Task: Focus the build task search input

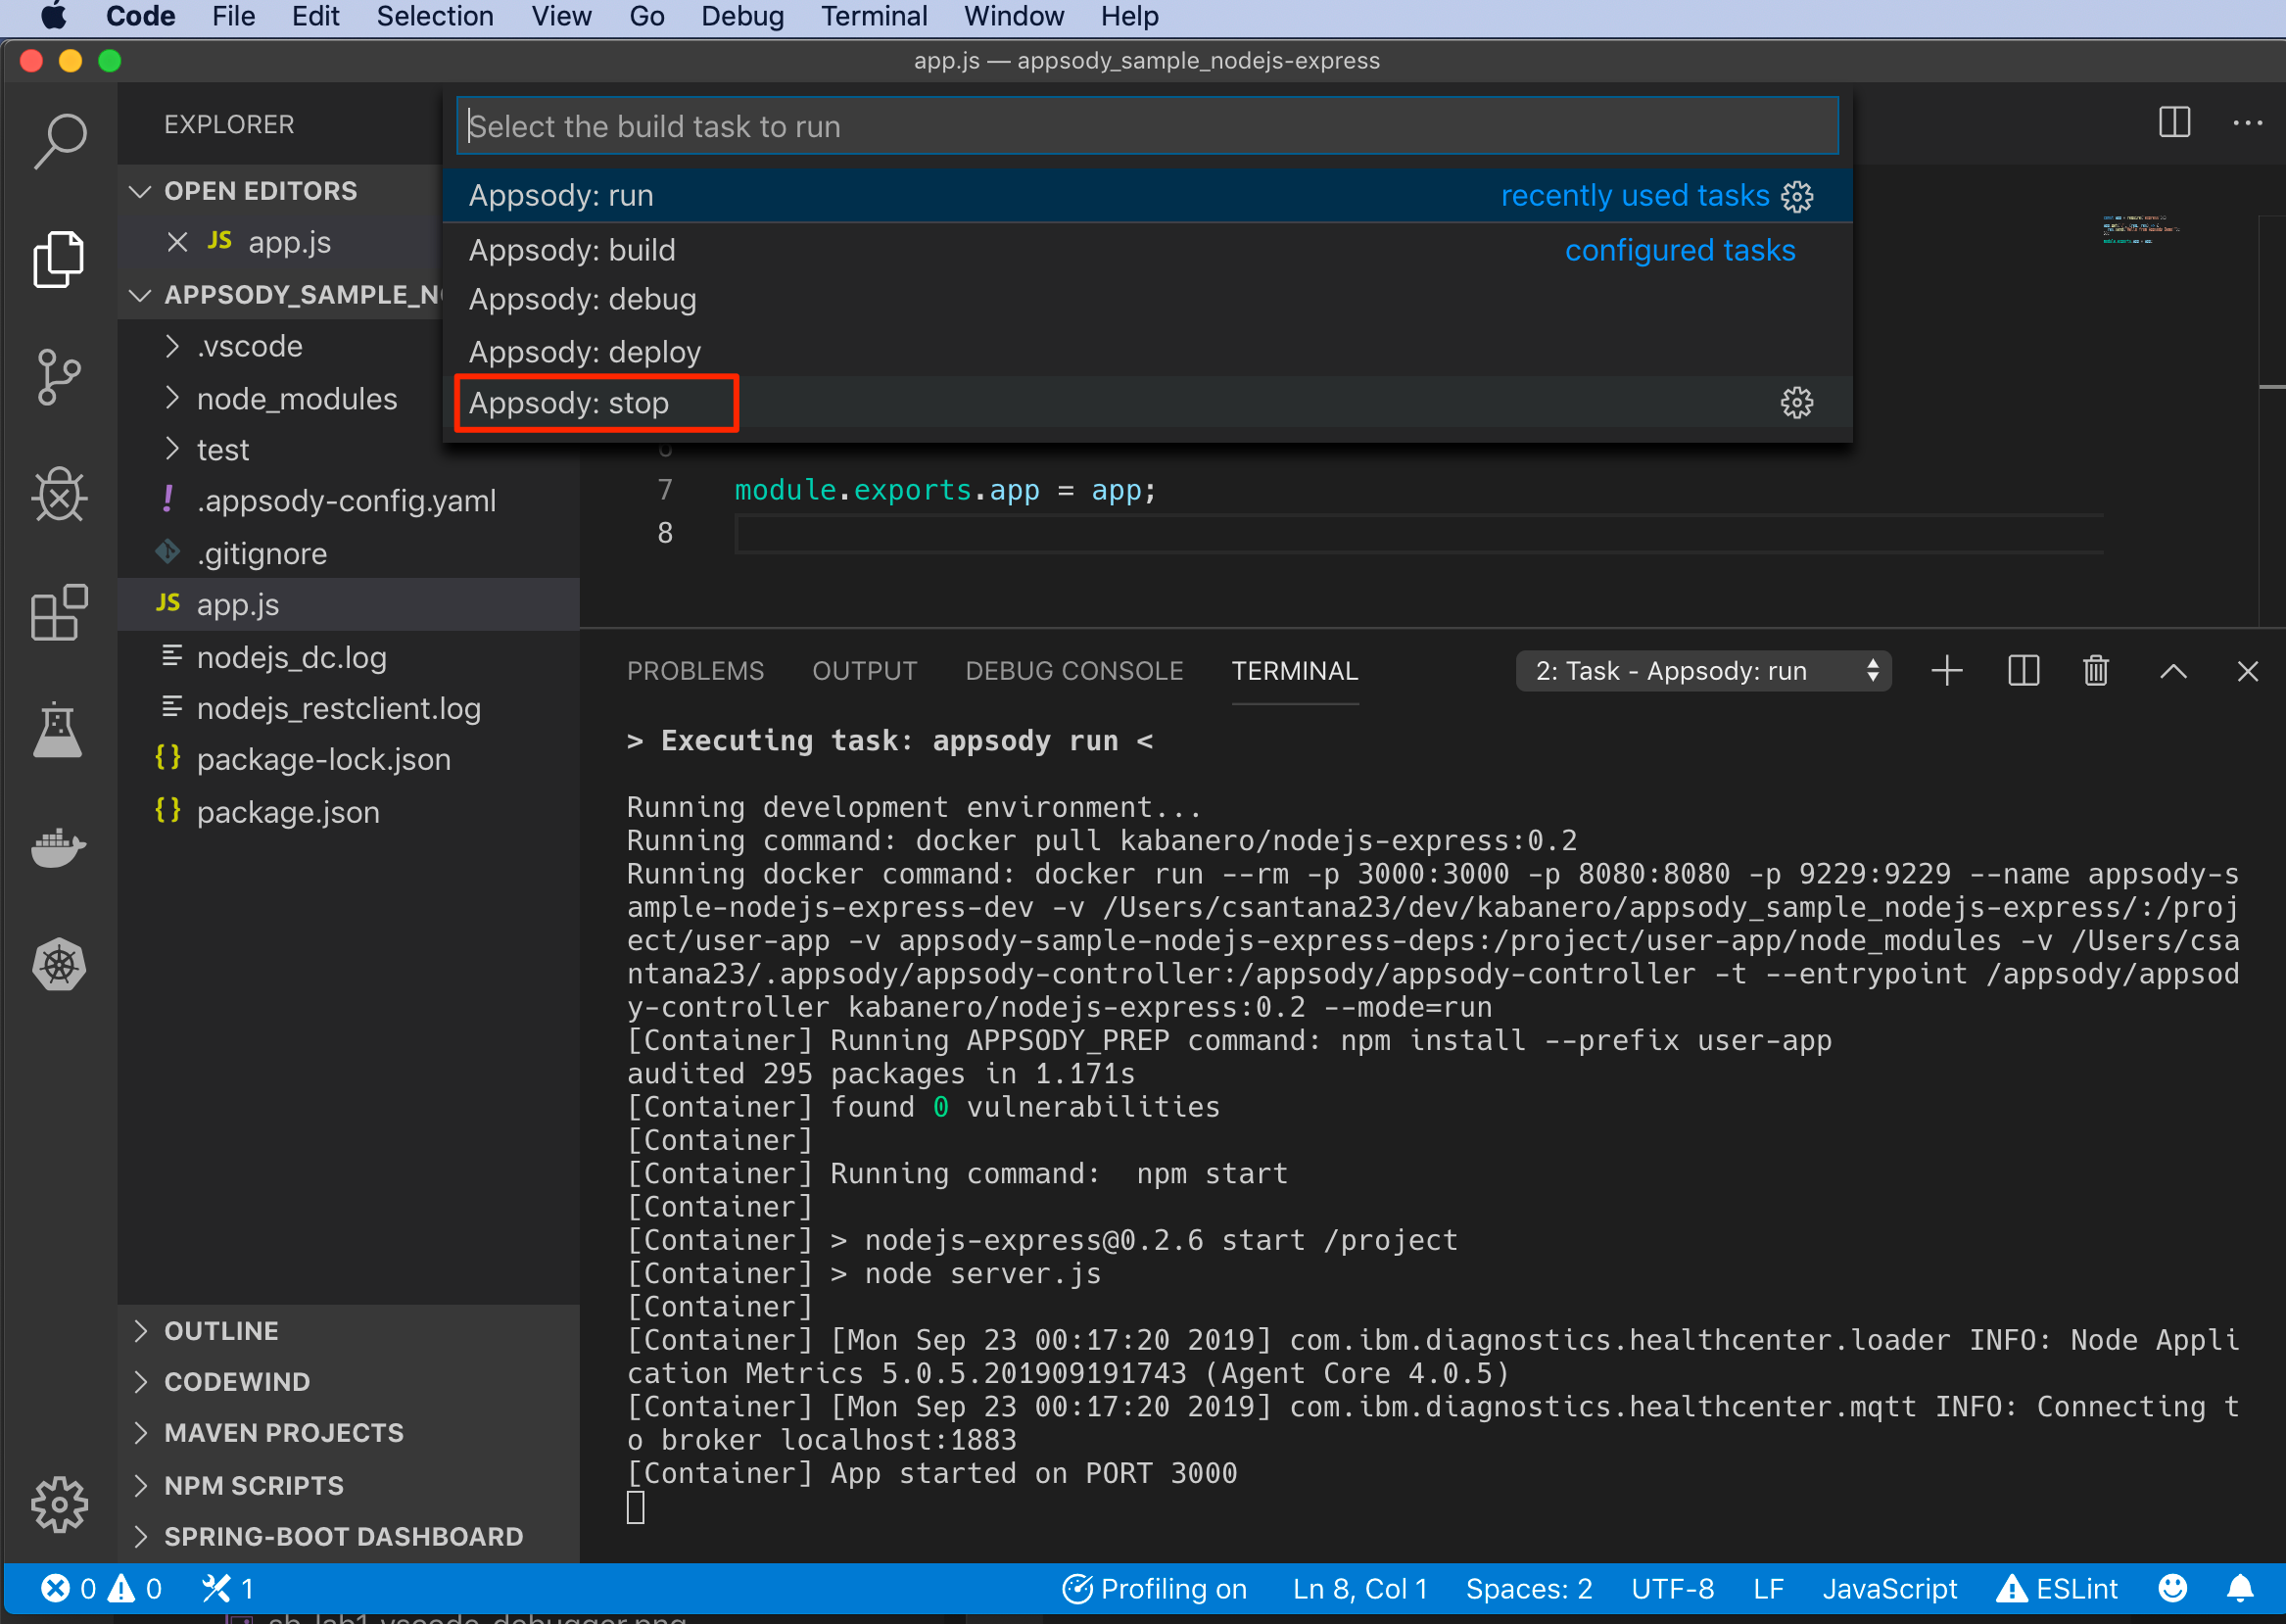Action: coord(1147,126)
